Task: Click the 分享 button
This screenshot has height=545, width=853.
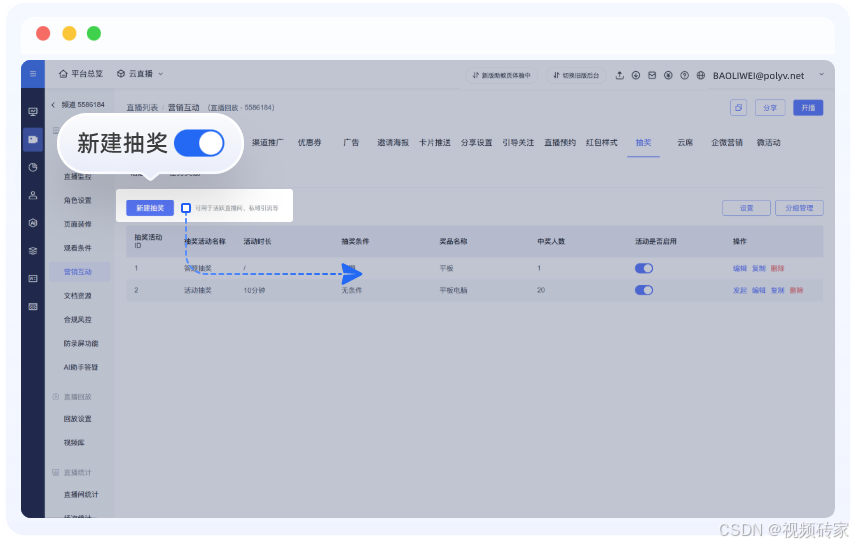Action: click(x=770, y=108)
